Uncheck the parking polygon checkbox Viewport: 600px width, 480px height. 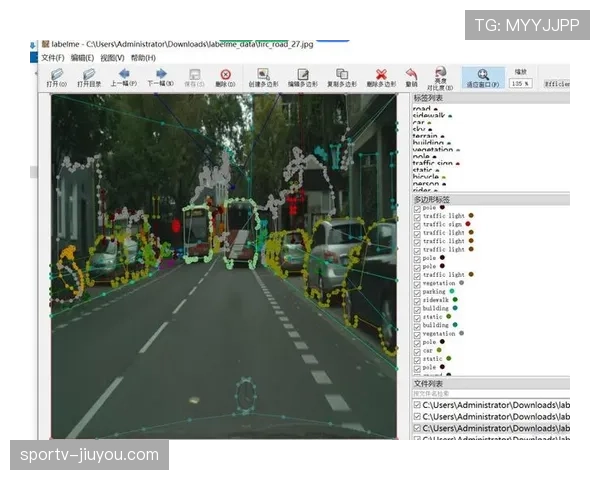click(417, 292)
